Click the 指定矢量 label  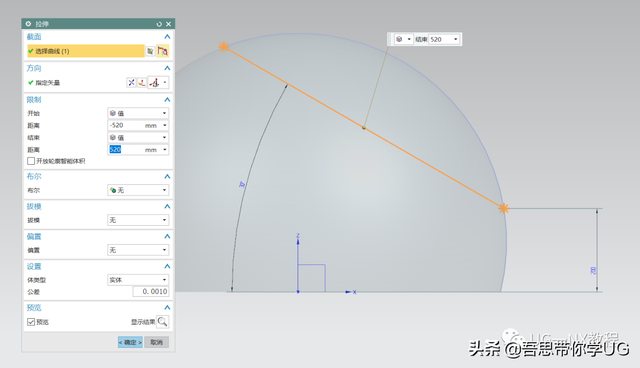[47, 83]
